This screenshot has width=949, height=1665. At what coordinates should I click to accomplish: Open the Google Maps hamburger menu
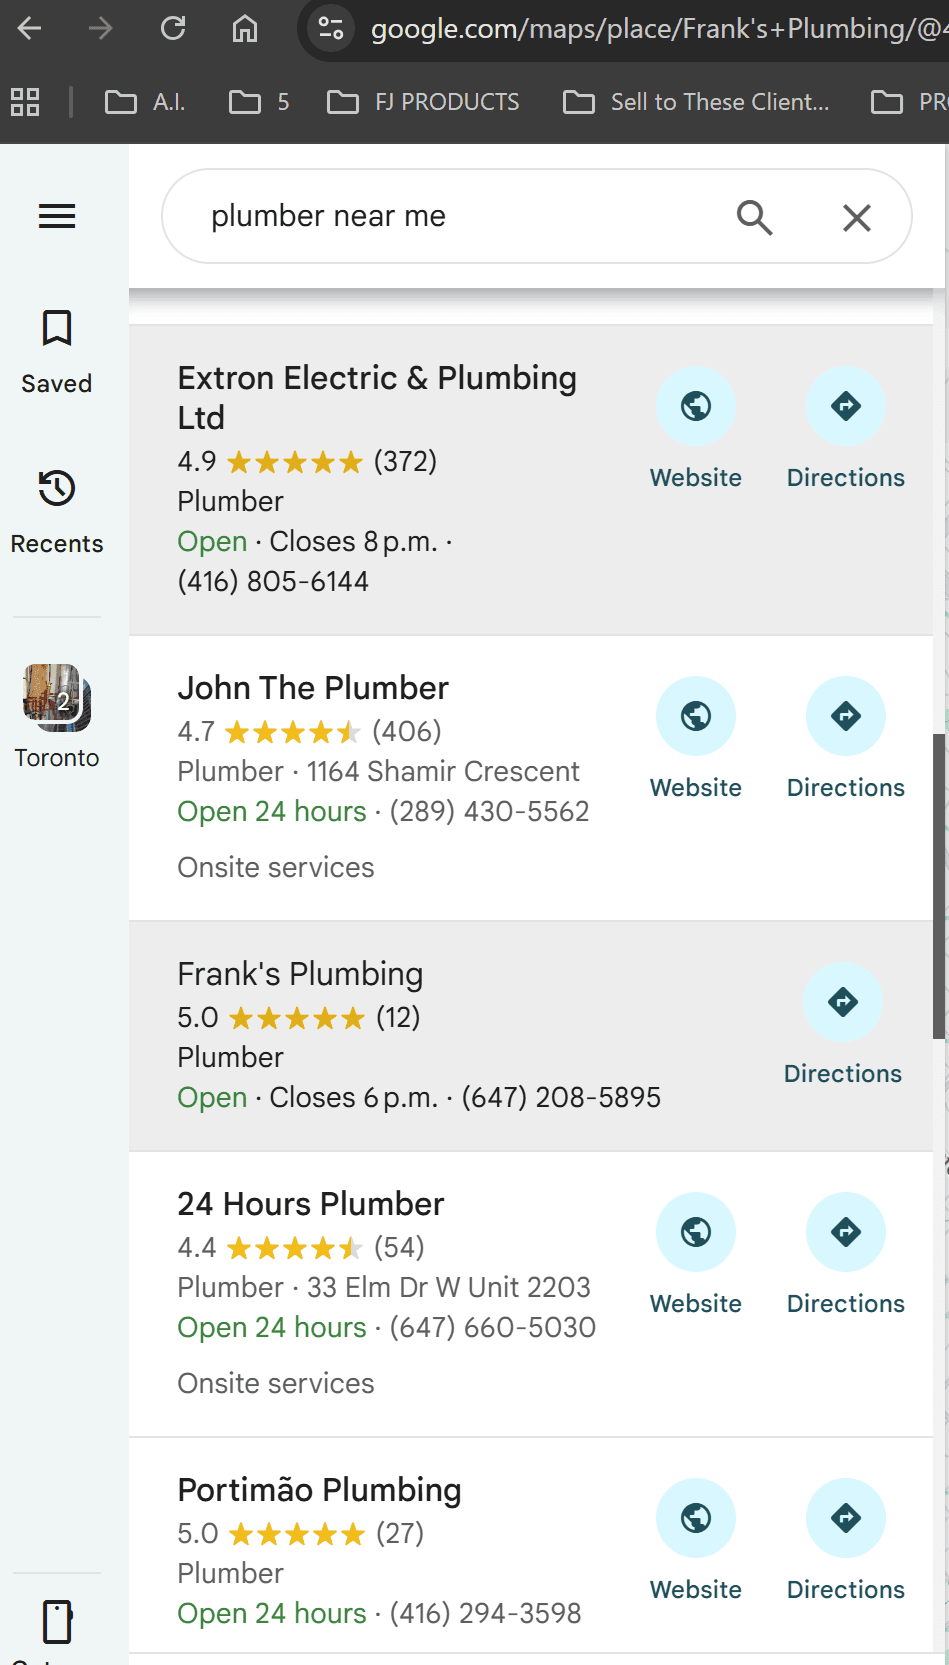[x=57, y=216]
